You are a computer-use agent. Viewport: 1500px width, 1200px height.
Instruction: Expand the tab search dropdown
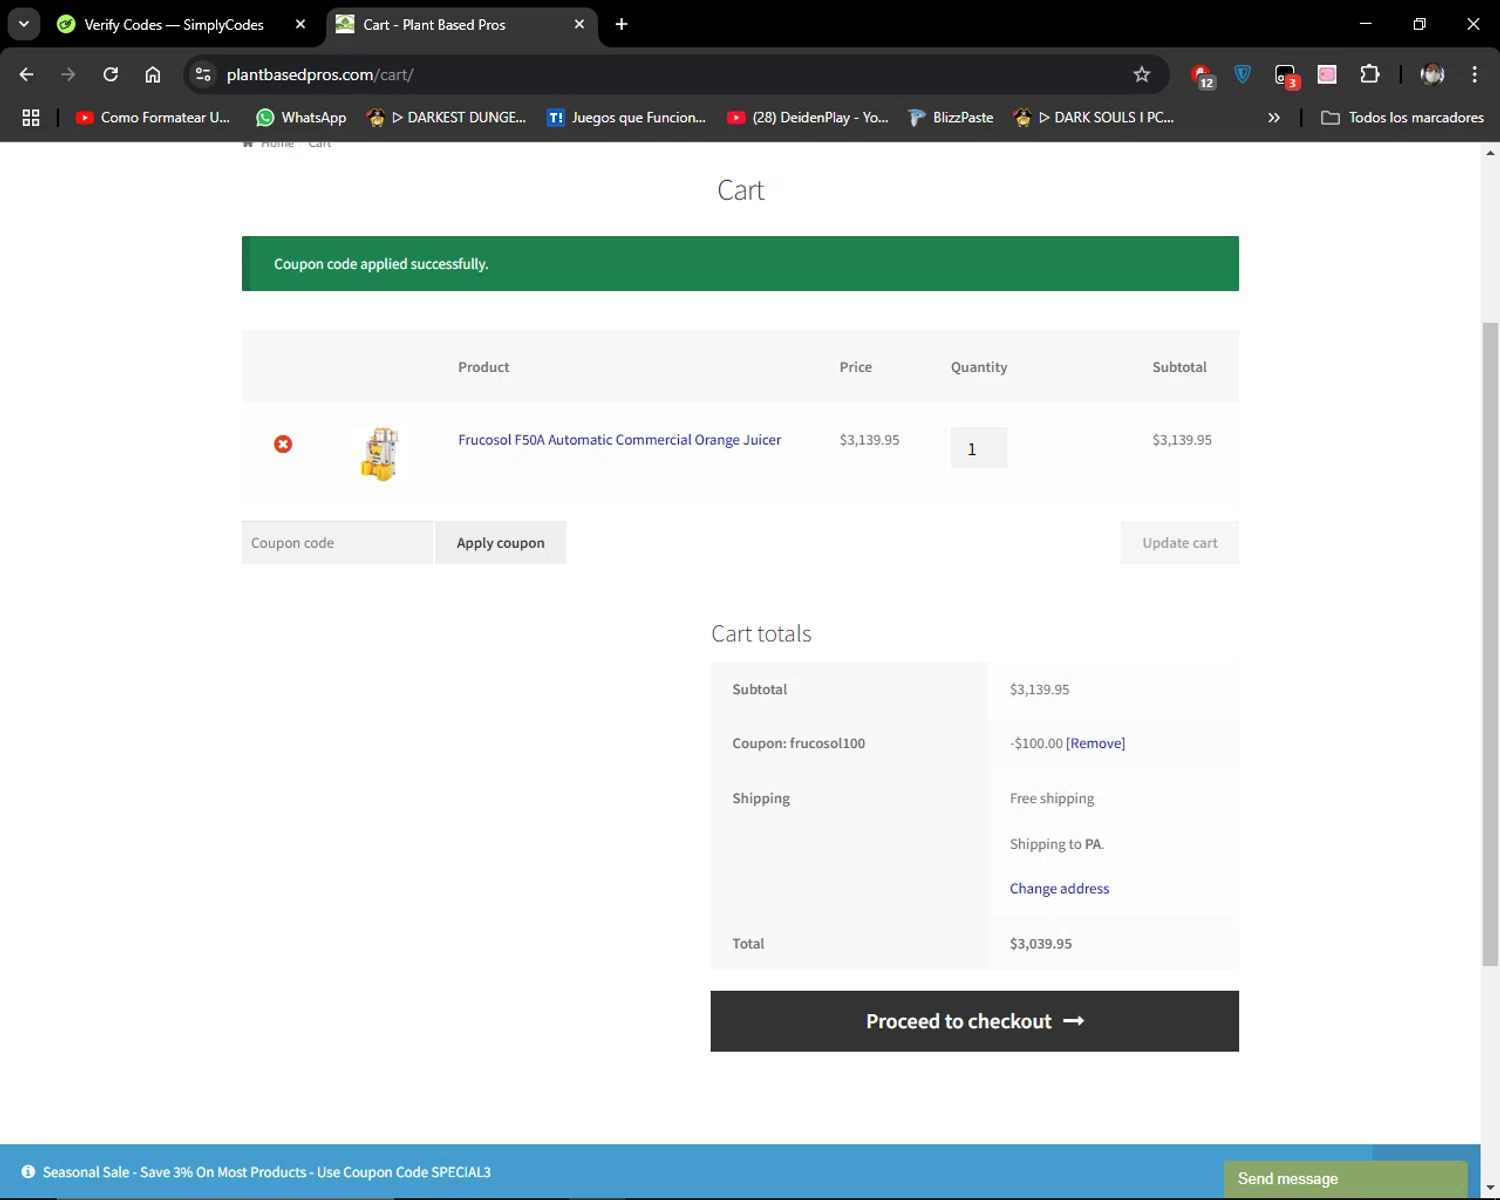tap(24, 24)
